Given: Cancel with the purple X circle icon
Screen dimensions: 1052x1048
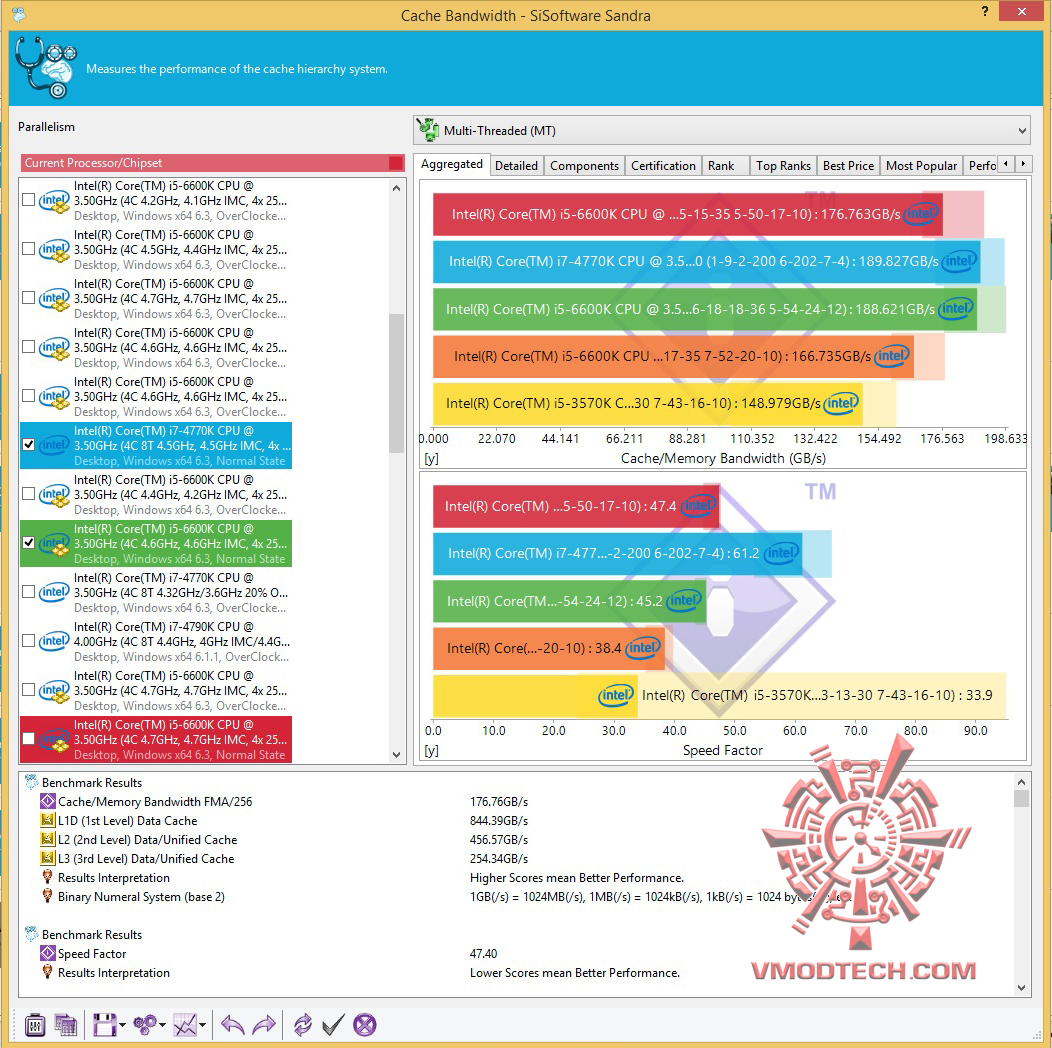Looking at the screenshot, I should pyautogui.click(x=364, y=1025).
